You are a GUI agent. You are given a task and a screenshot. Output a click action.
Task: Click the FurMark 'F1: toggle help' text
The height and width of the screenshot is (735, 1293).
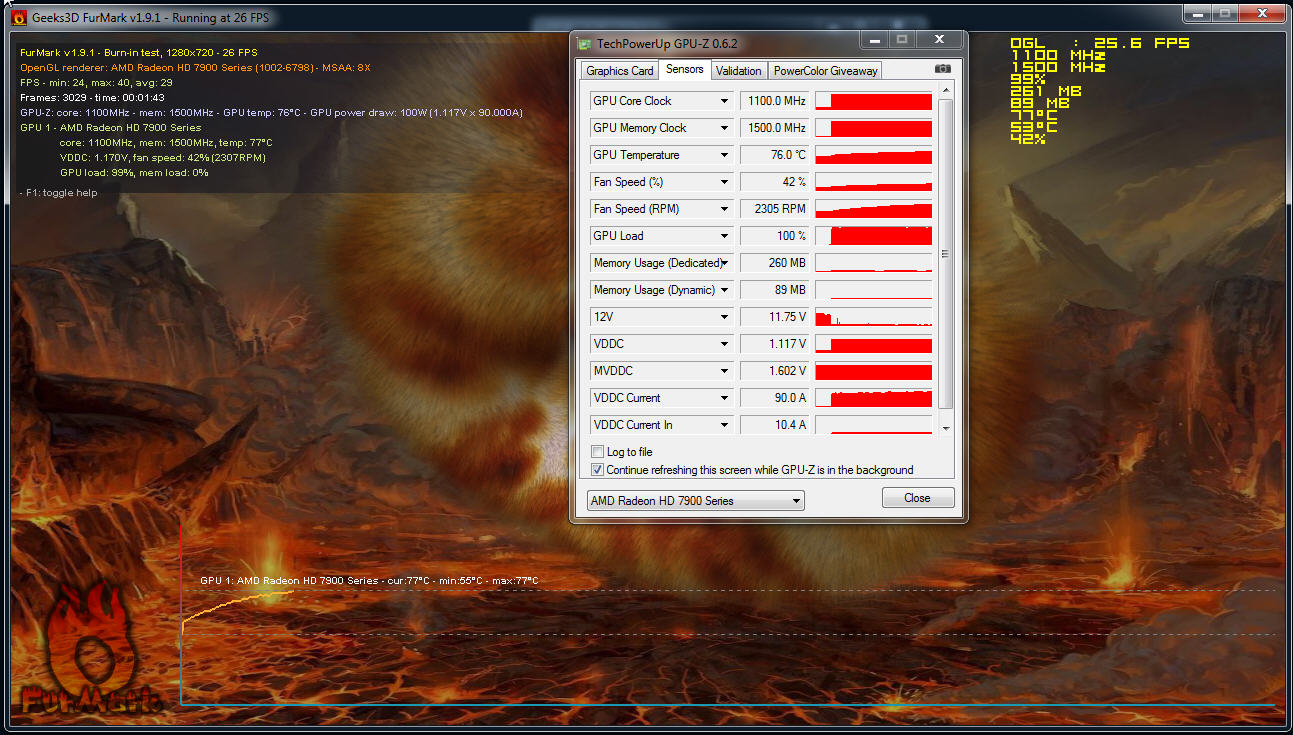pos(59,193)
